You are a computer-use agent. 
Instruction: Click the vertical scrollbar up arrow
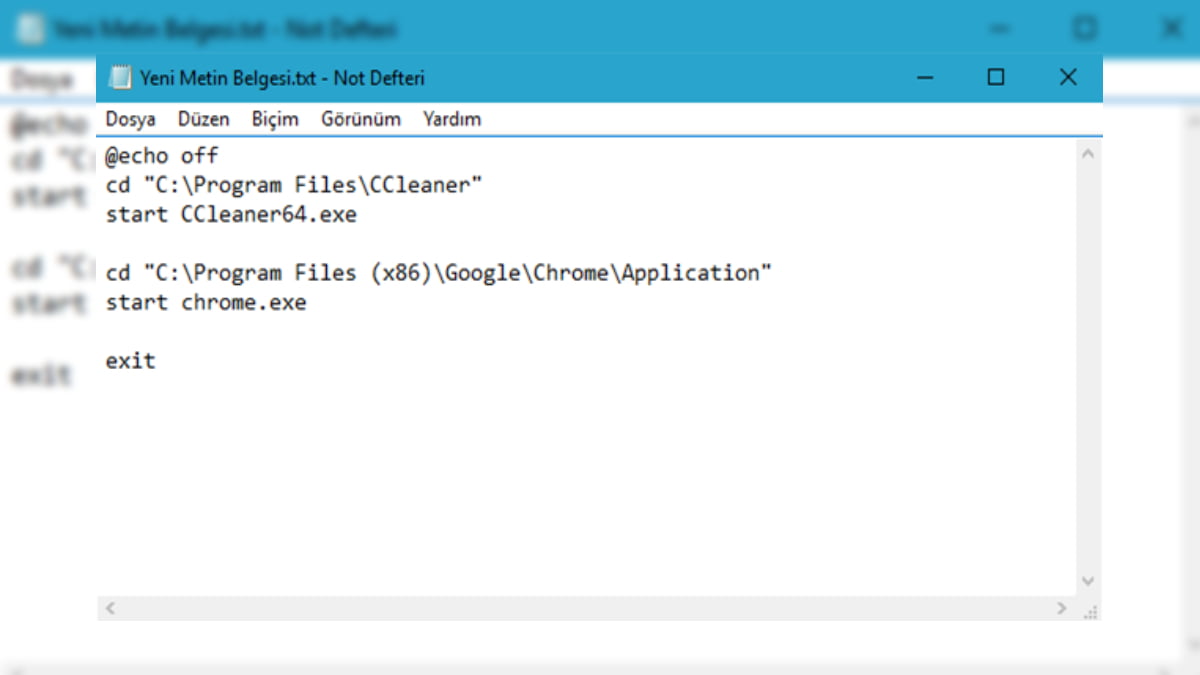(x=1089, y=155)
